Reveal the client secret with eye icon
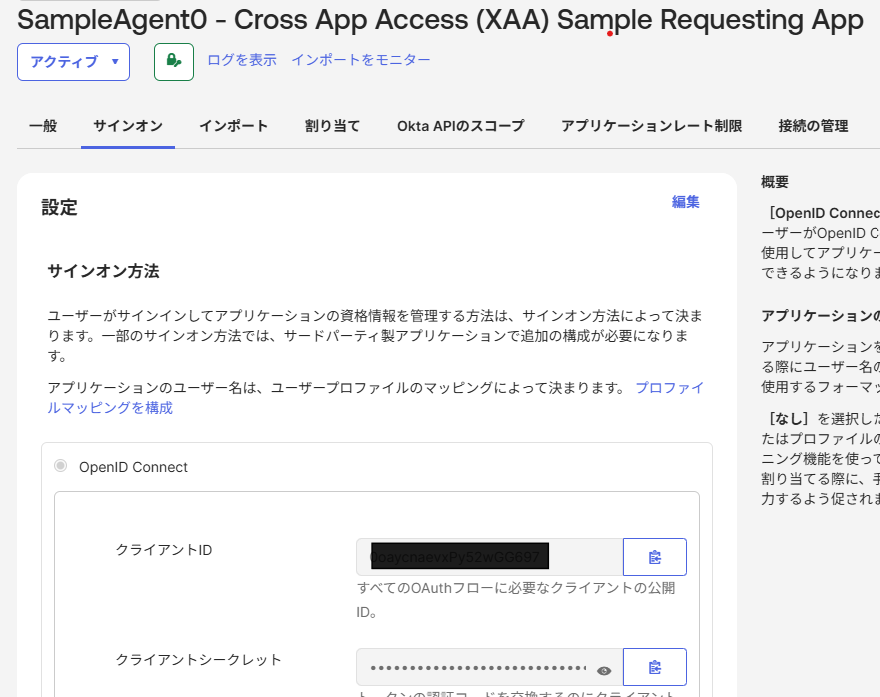The width and height of the screenshot is (880, 697). pos(604,670)
